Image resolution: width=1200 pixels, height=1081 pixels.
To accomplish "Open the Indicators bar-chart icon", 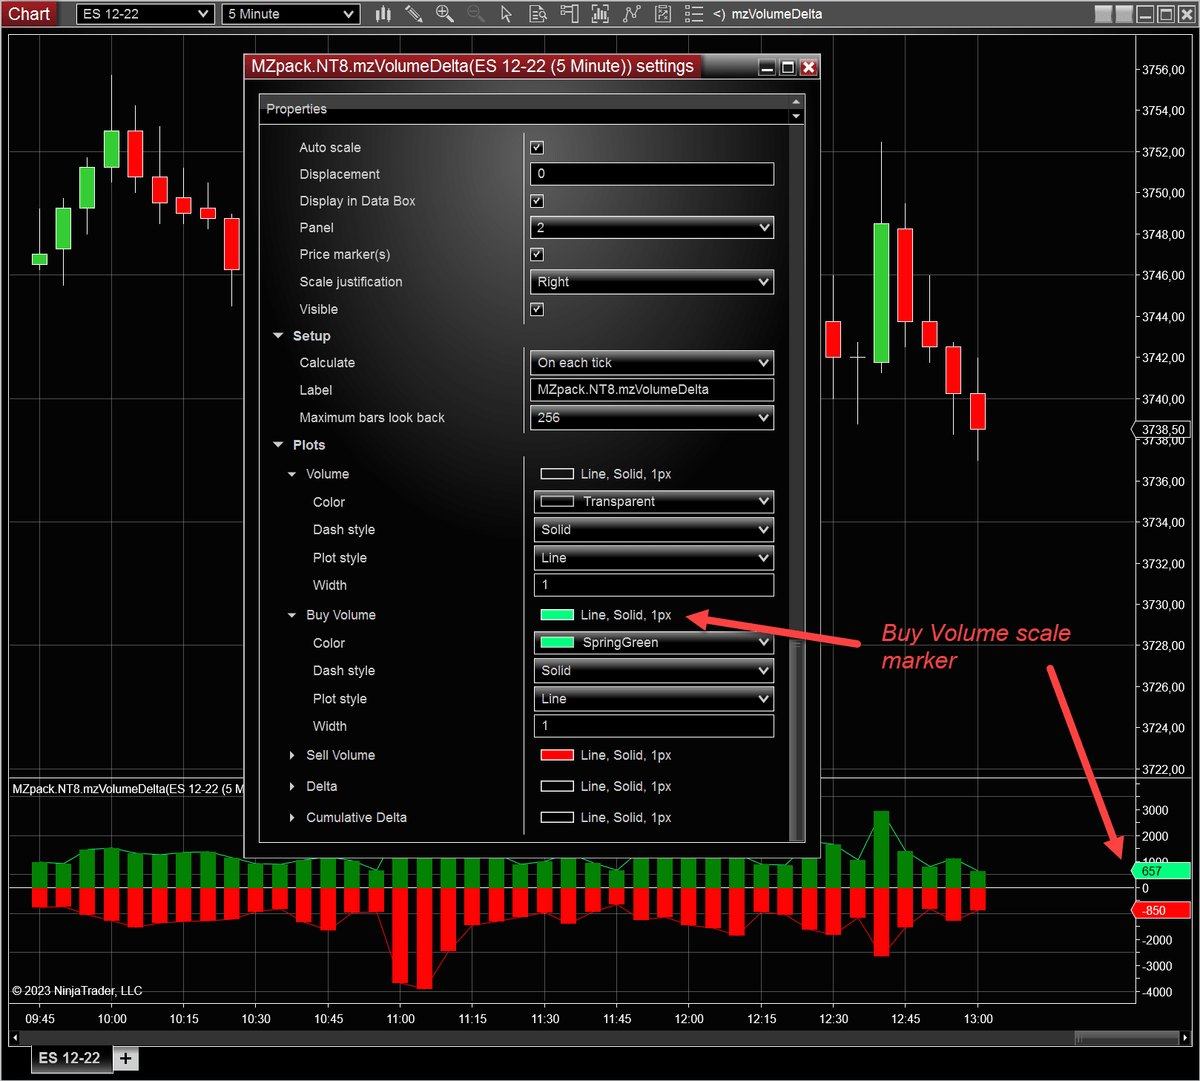I will pyautogui.click(x=600, y=14).
